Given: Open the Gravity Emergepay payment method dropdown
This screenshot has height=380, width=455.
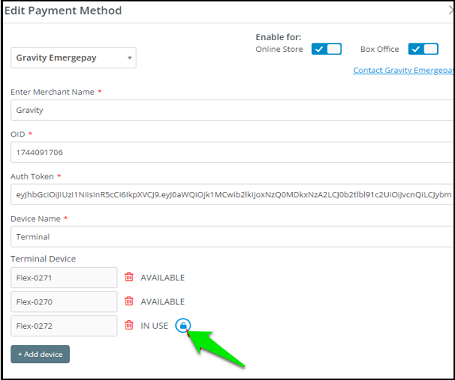Looking at the screenshot, I should (x=74, y=58).
